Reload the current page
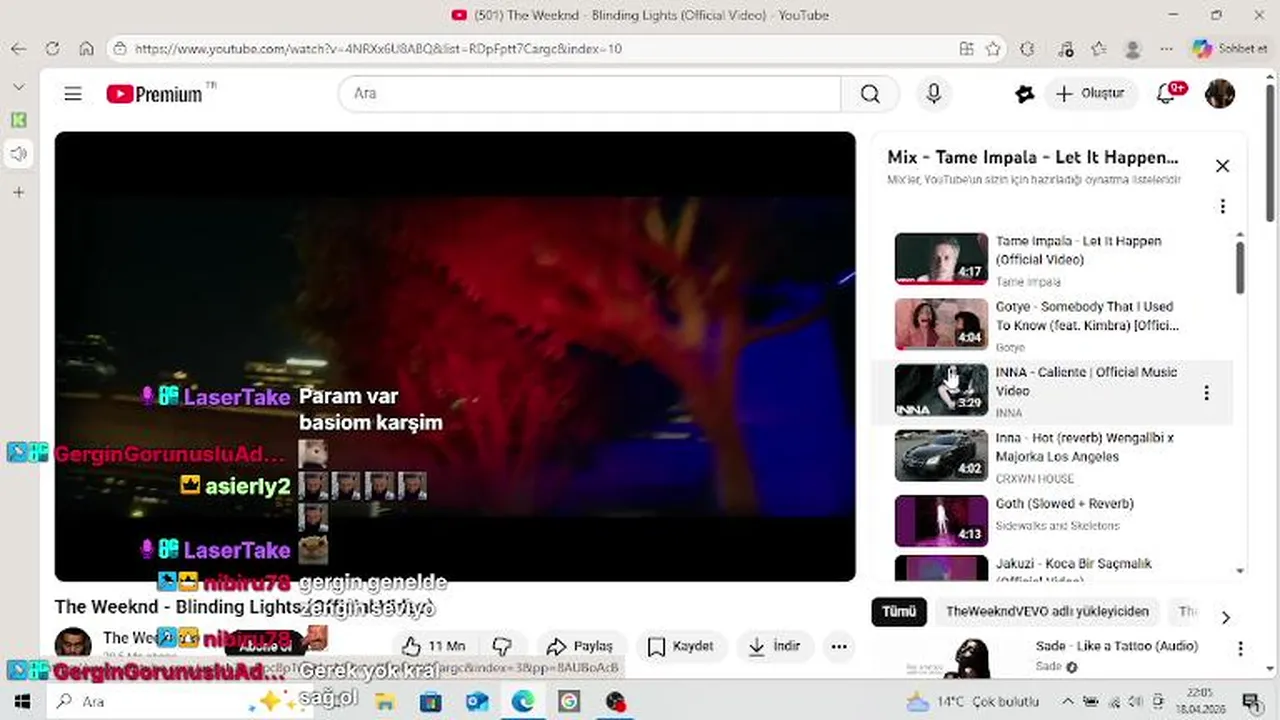 pyautogui.click(x=52, y=48)
